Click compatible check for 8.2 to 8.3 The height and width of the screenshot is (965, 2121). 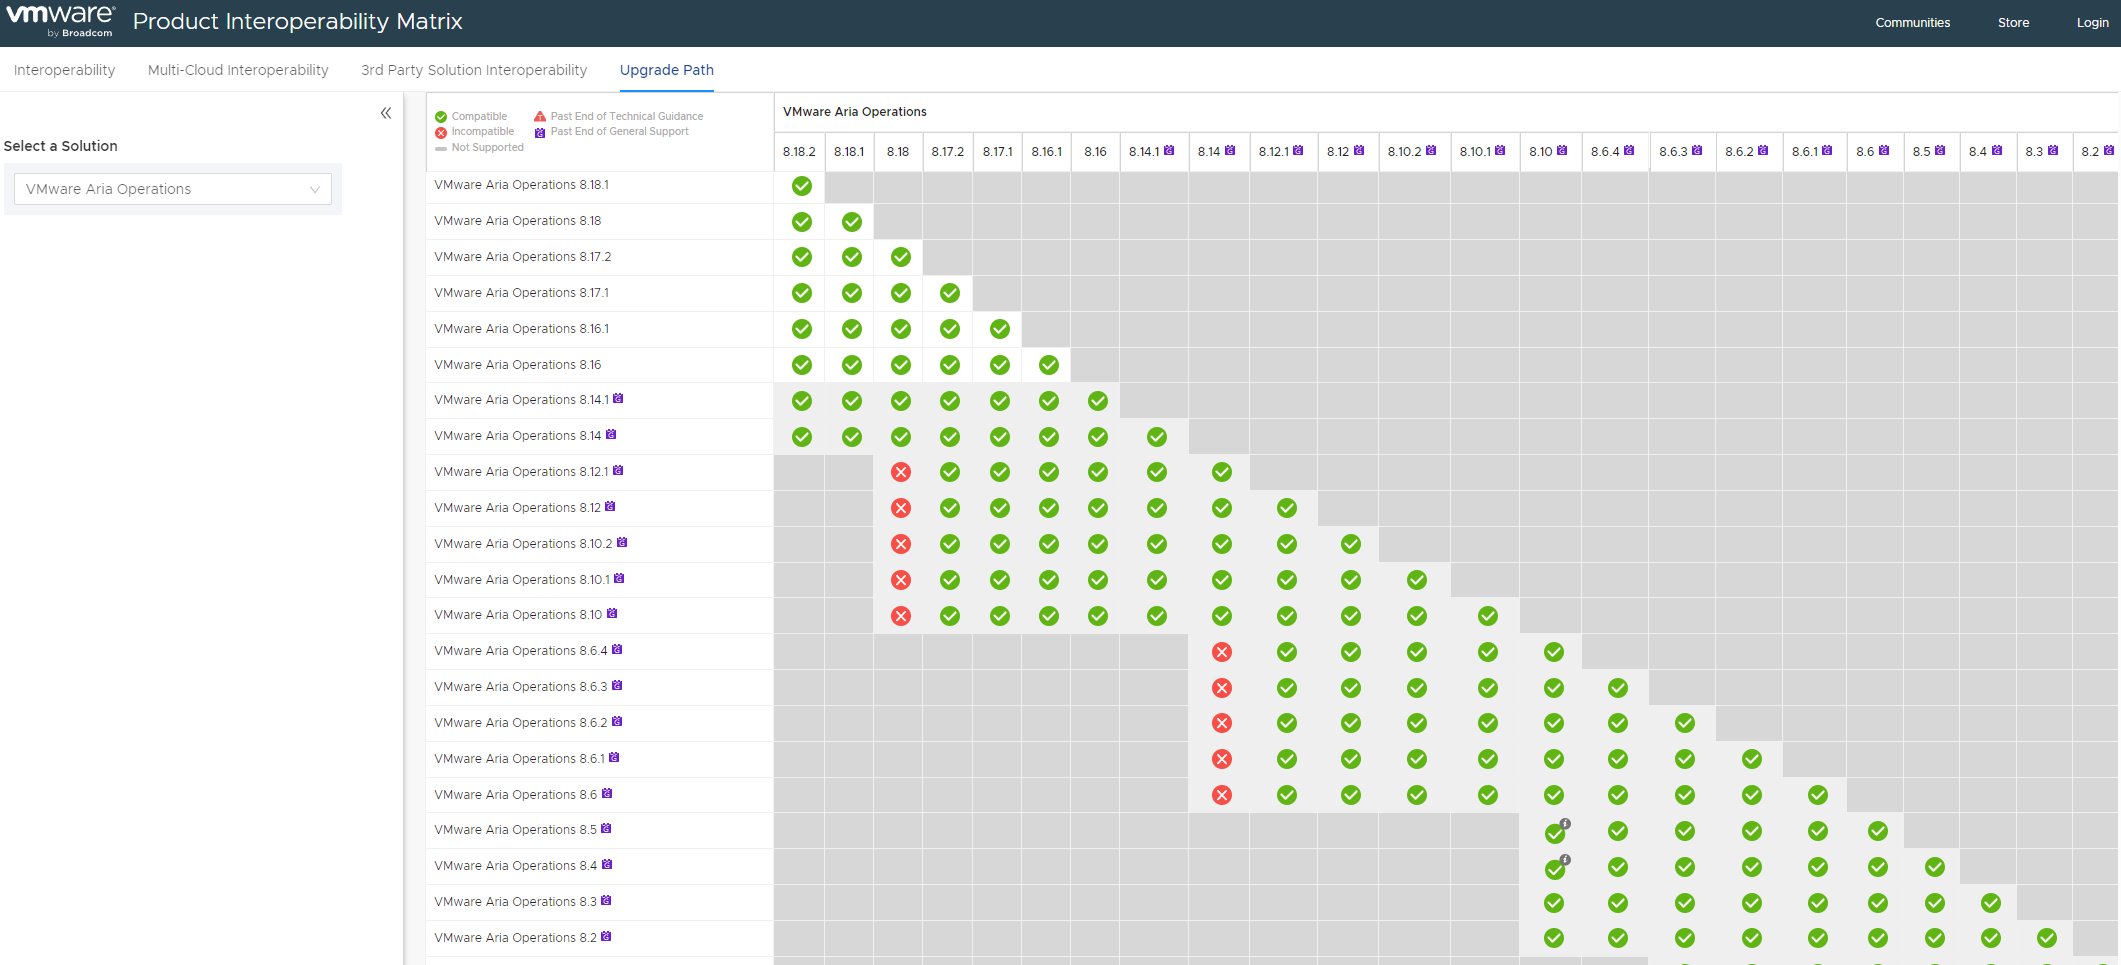tap(2047, 938)
